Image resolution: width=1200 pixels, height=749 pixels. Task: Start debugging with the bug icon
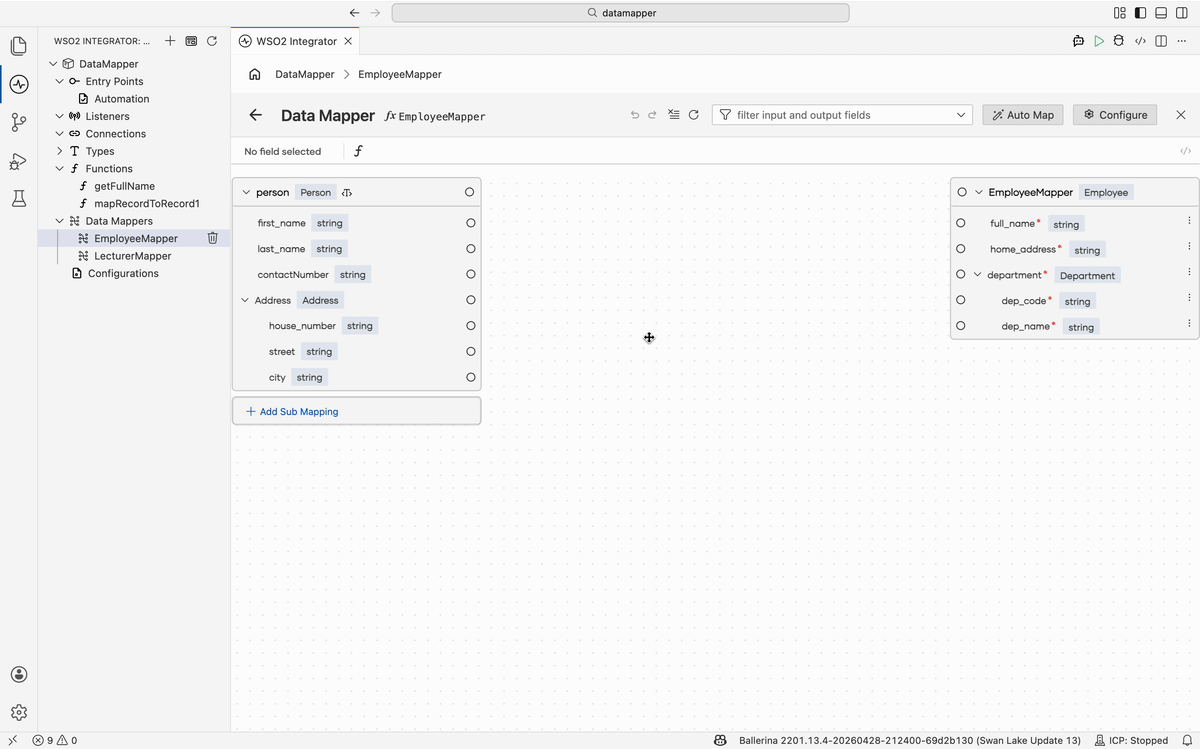coord(1119,41)
